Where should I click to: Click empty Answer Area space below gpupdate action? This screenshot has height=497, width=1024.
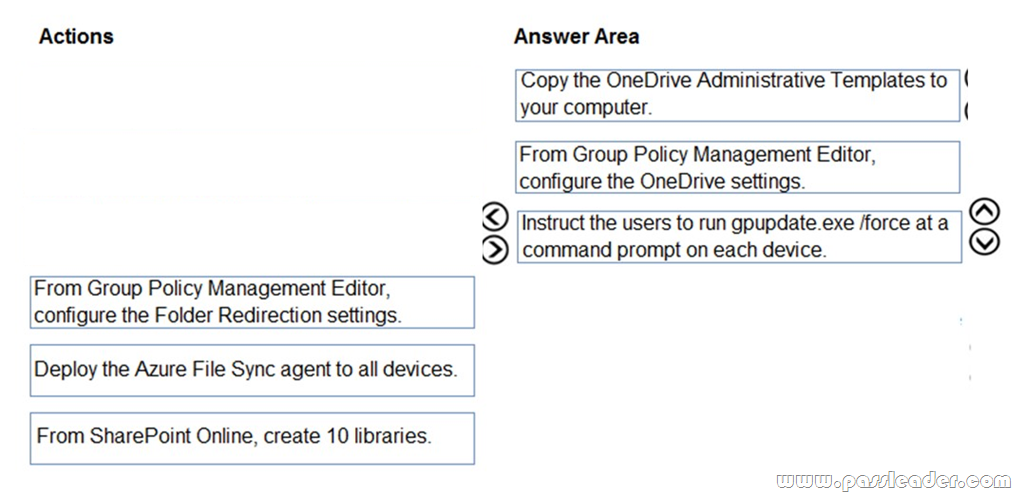tap(738, 366)
